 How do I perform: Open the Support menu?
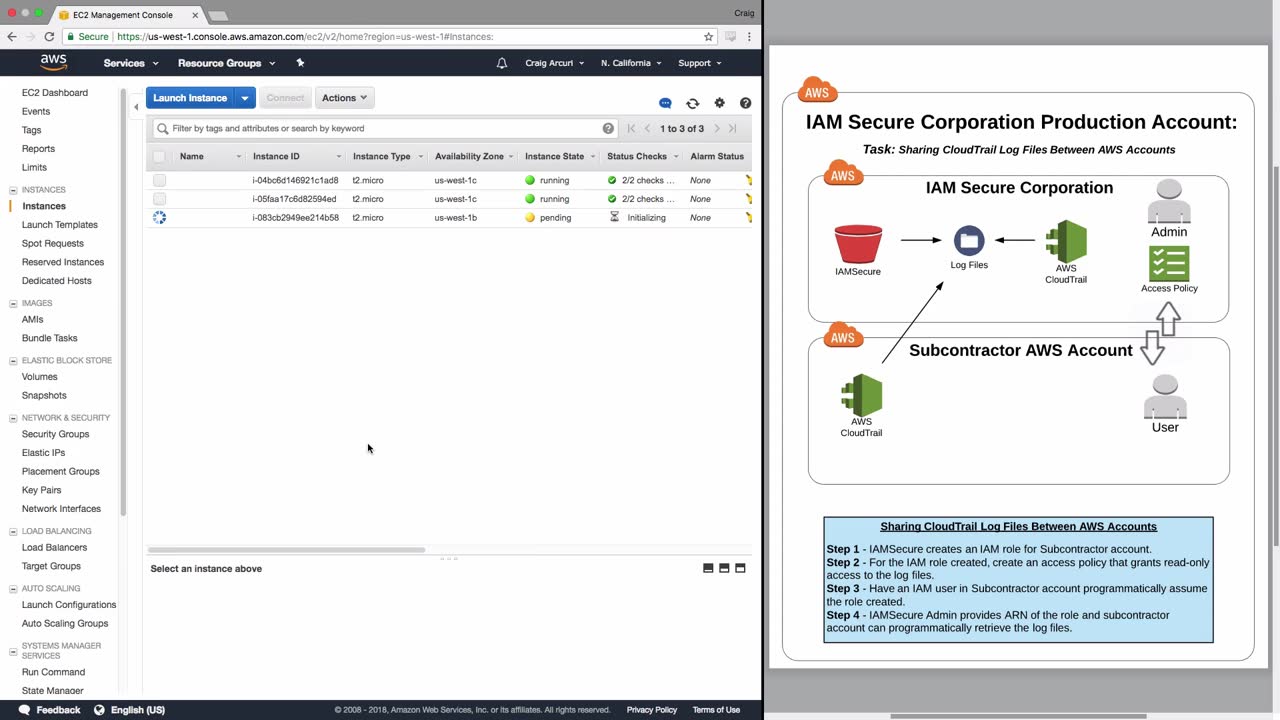700,63
